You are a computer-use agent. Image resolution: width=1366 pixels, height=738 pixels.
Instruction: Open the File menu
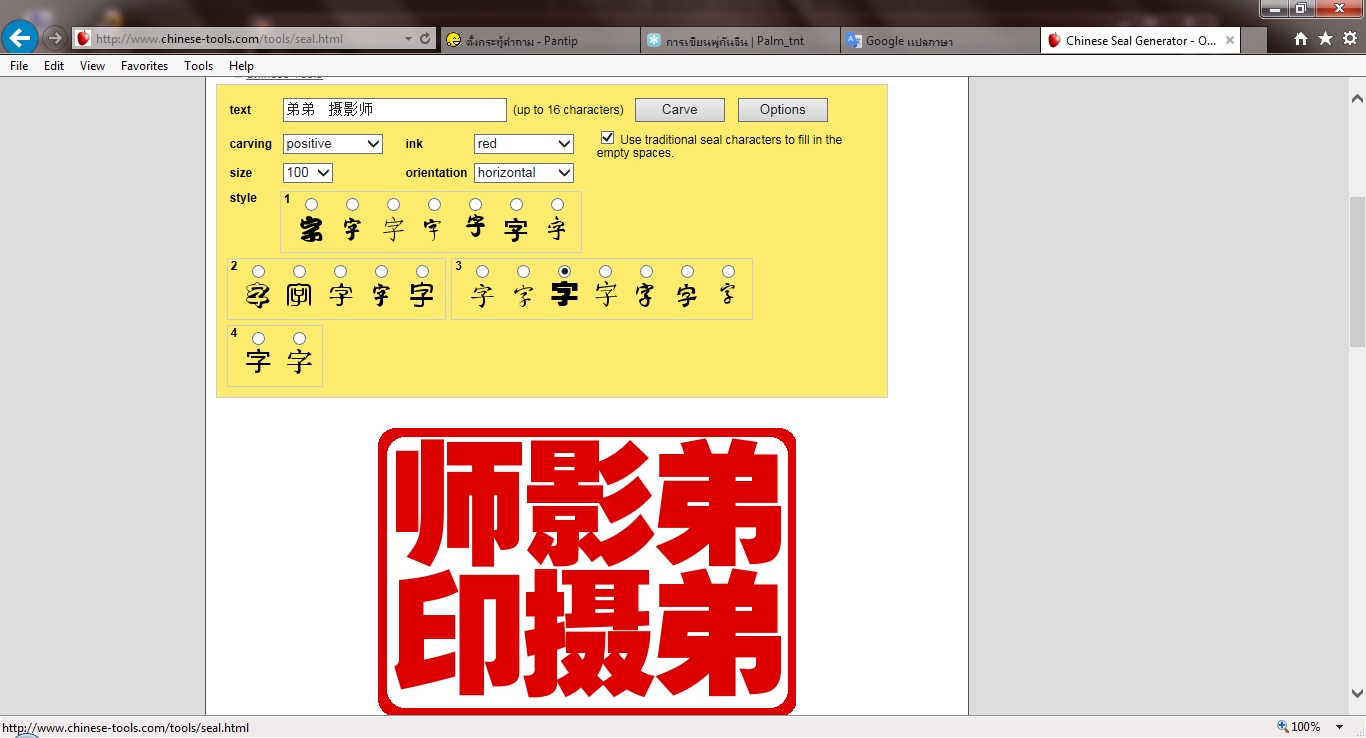19,66
